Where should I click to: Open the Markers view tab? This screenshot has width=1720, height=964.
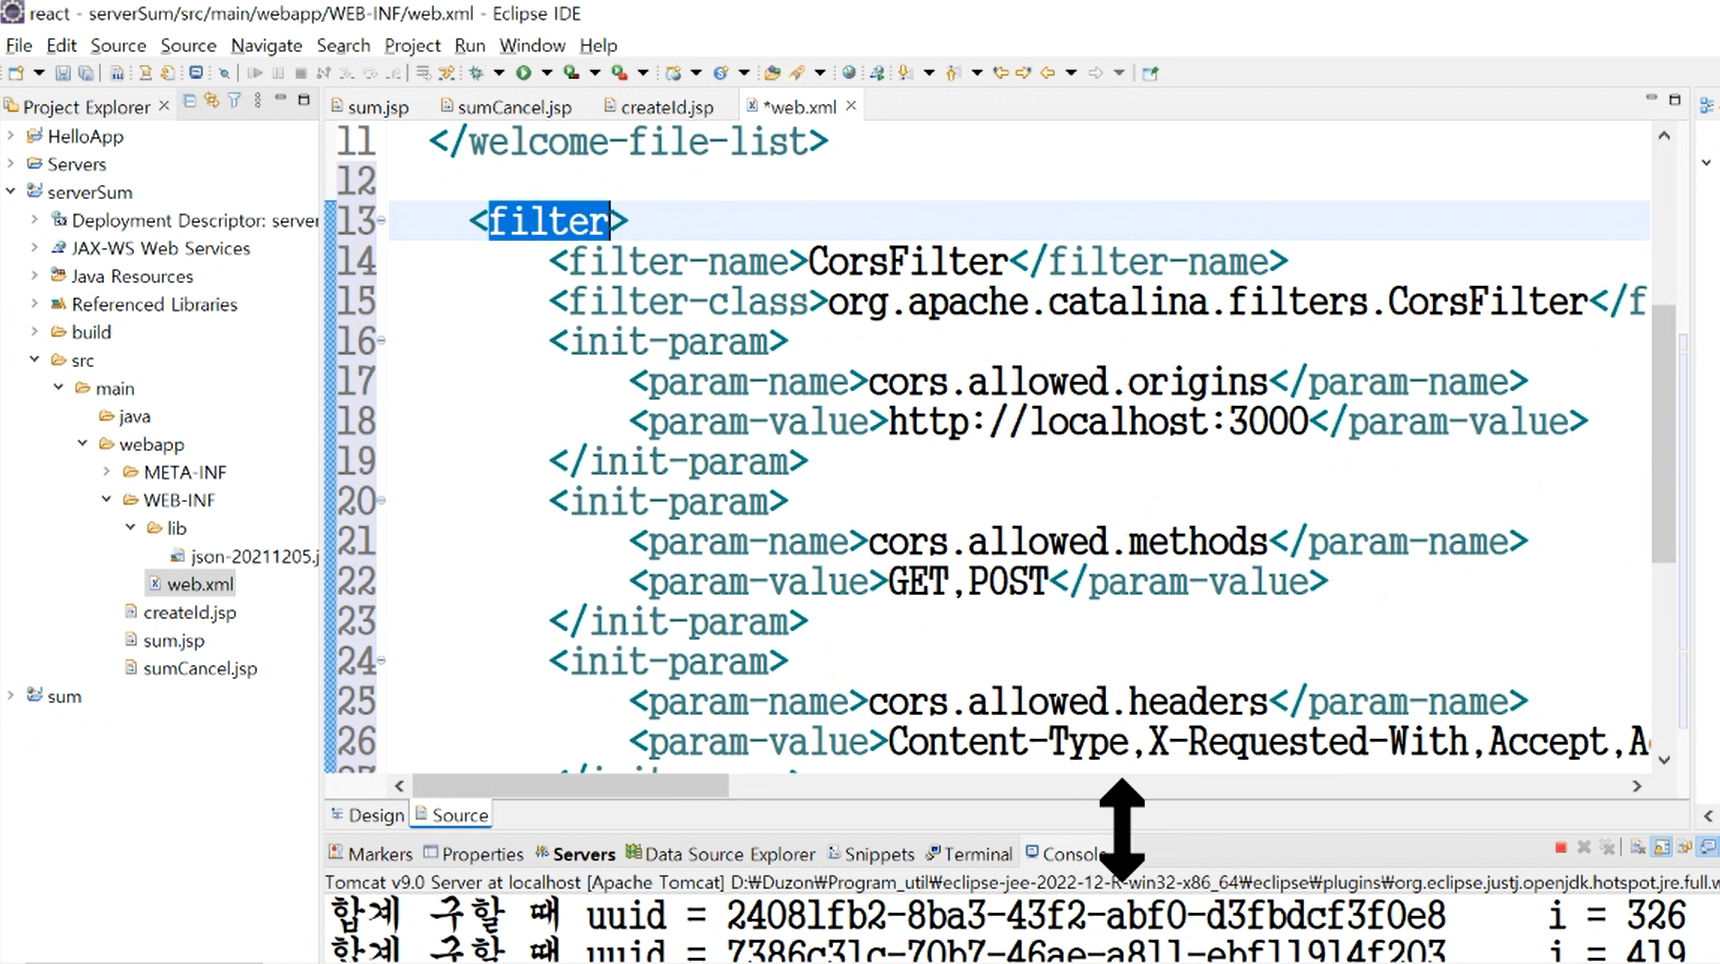(370, 854)
